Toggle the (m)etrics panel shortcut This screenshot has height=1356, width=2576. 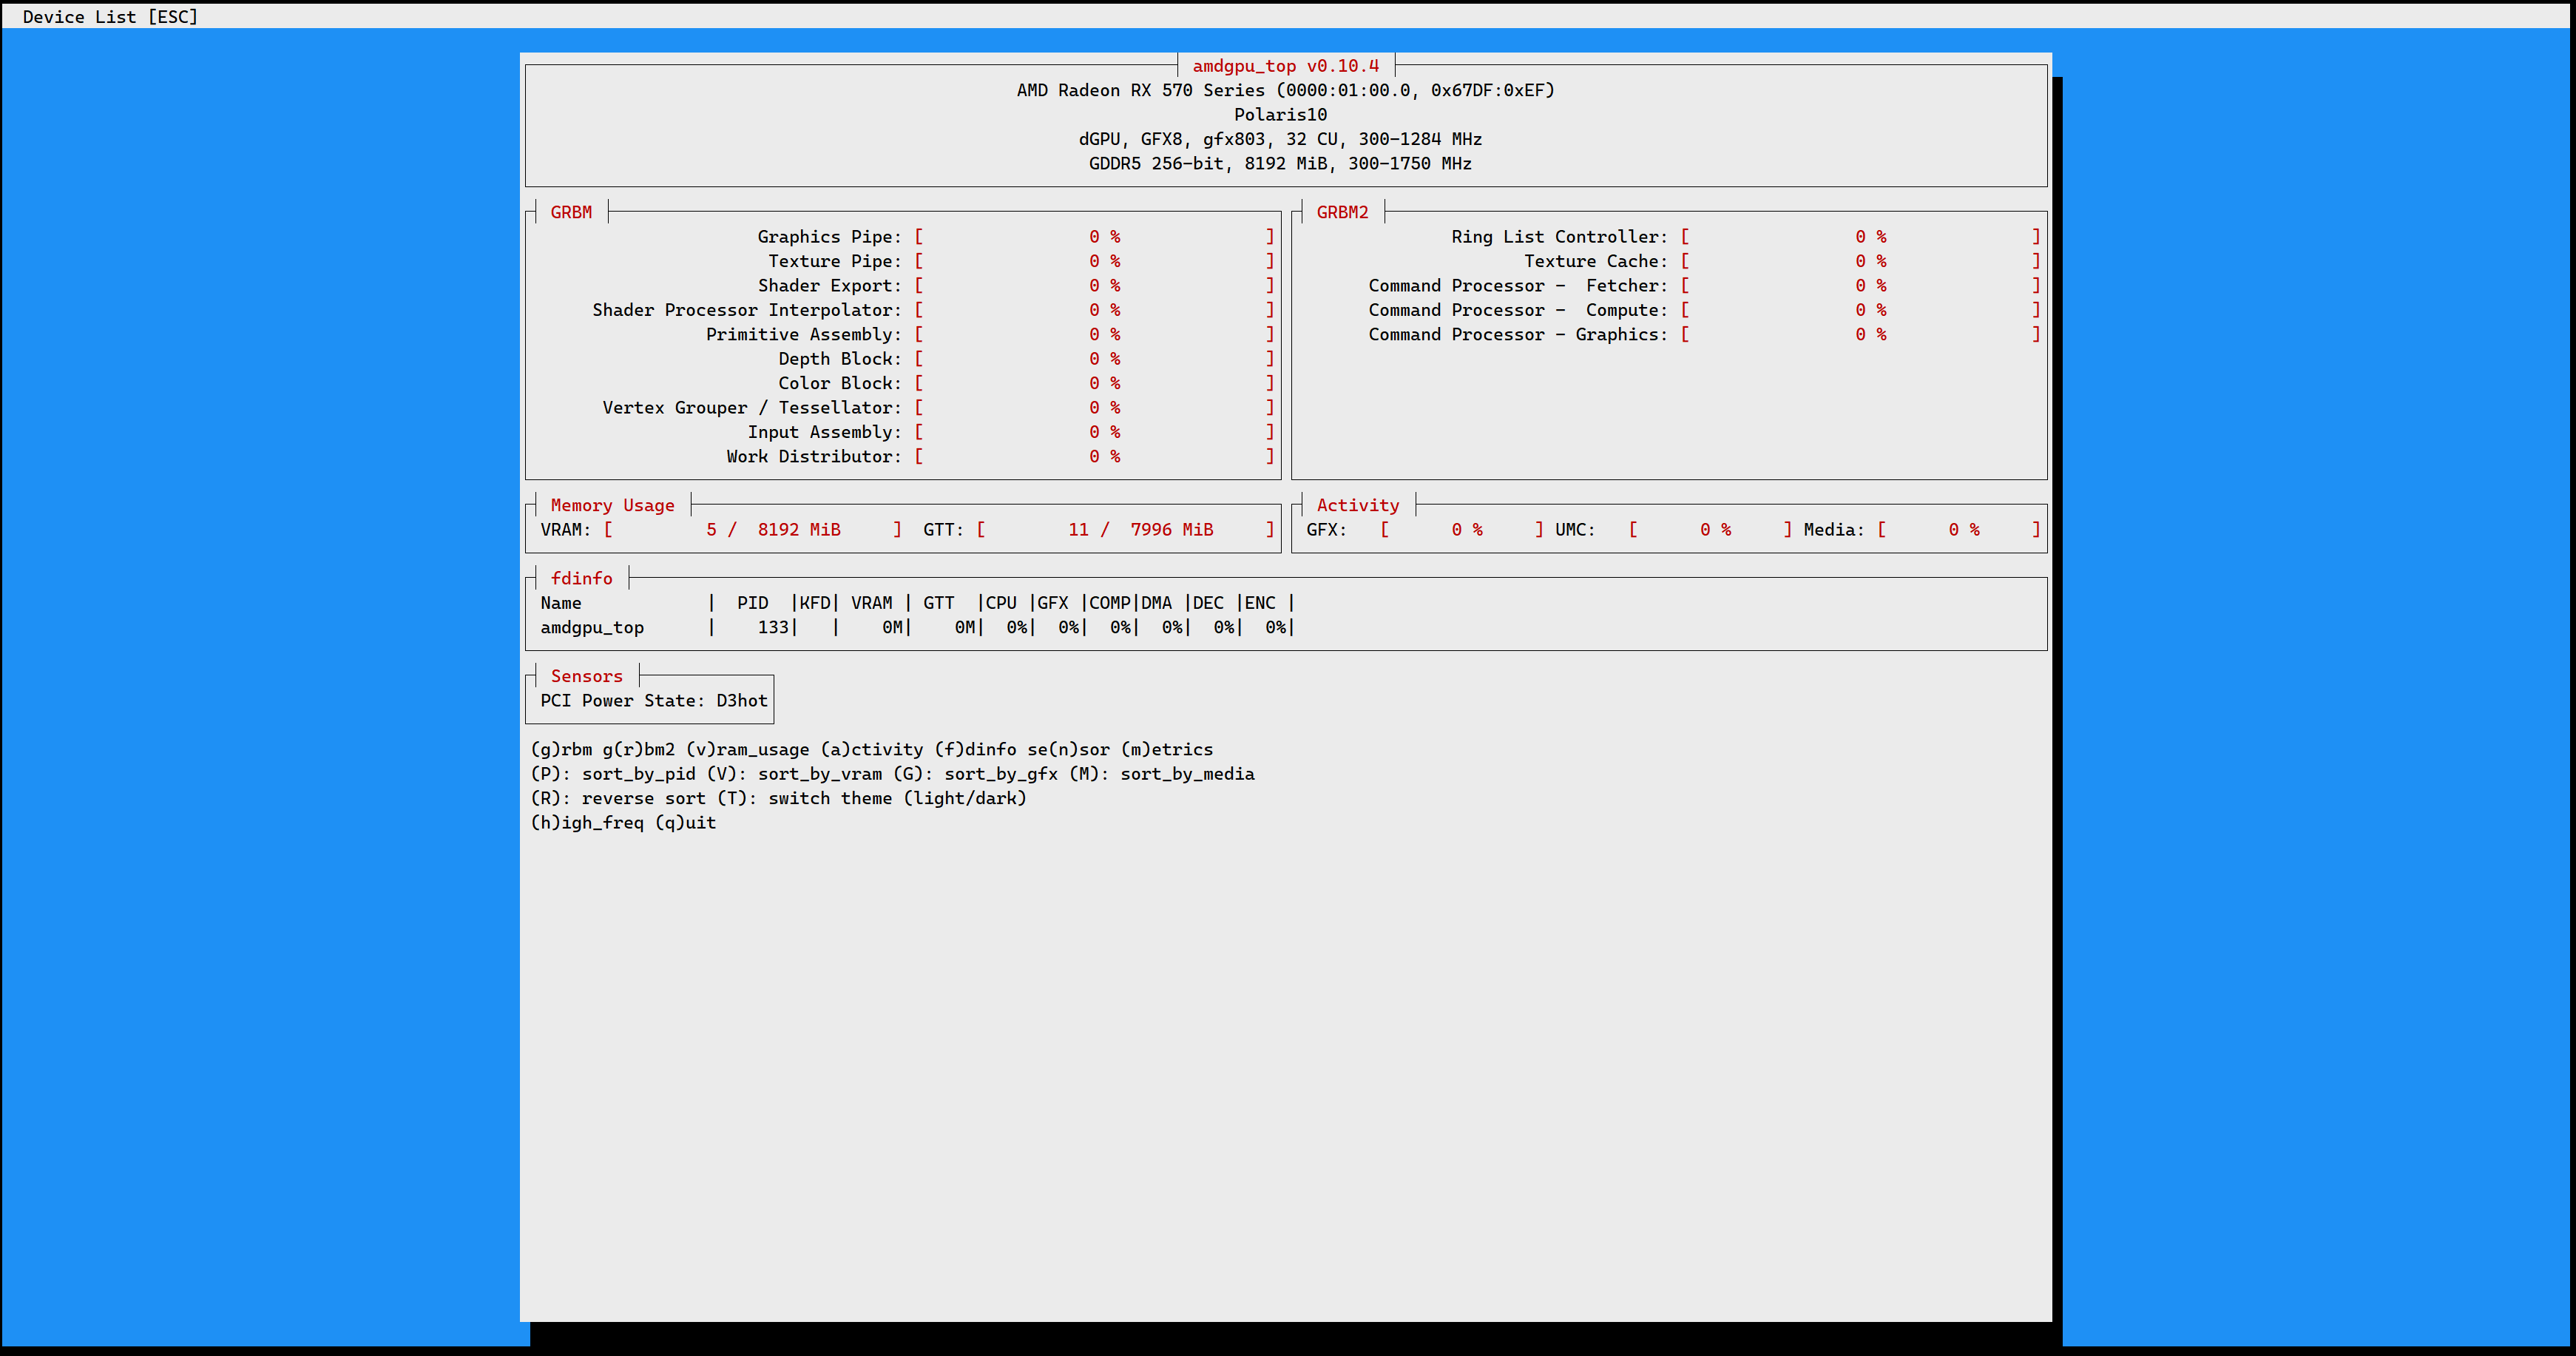(x=1166, y=749)
